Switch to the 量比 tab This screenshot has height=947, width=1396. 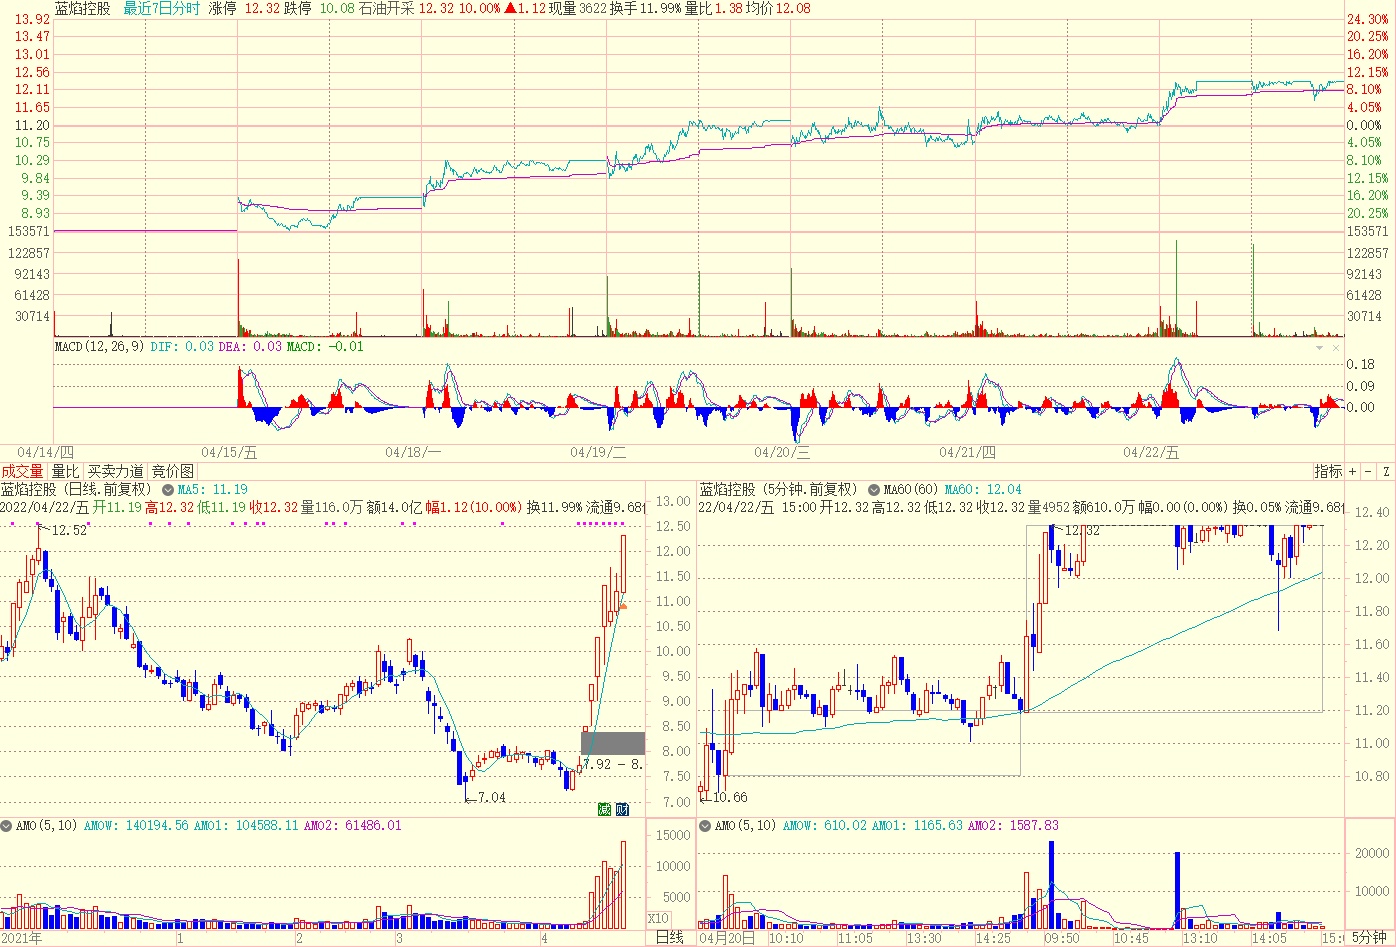(x=65, y=471)
